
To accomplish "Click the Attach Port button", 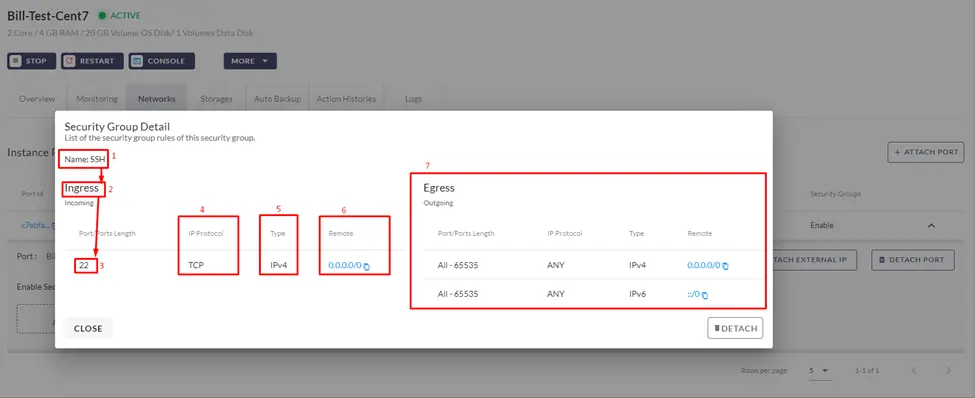I will [x=926, y=152].
